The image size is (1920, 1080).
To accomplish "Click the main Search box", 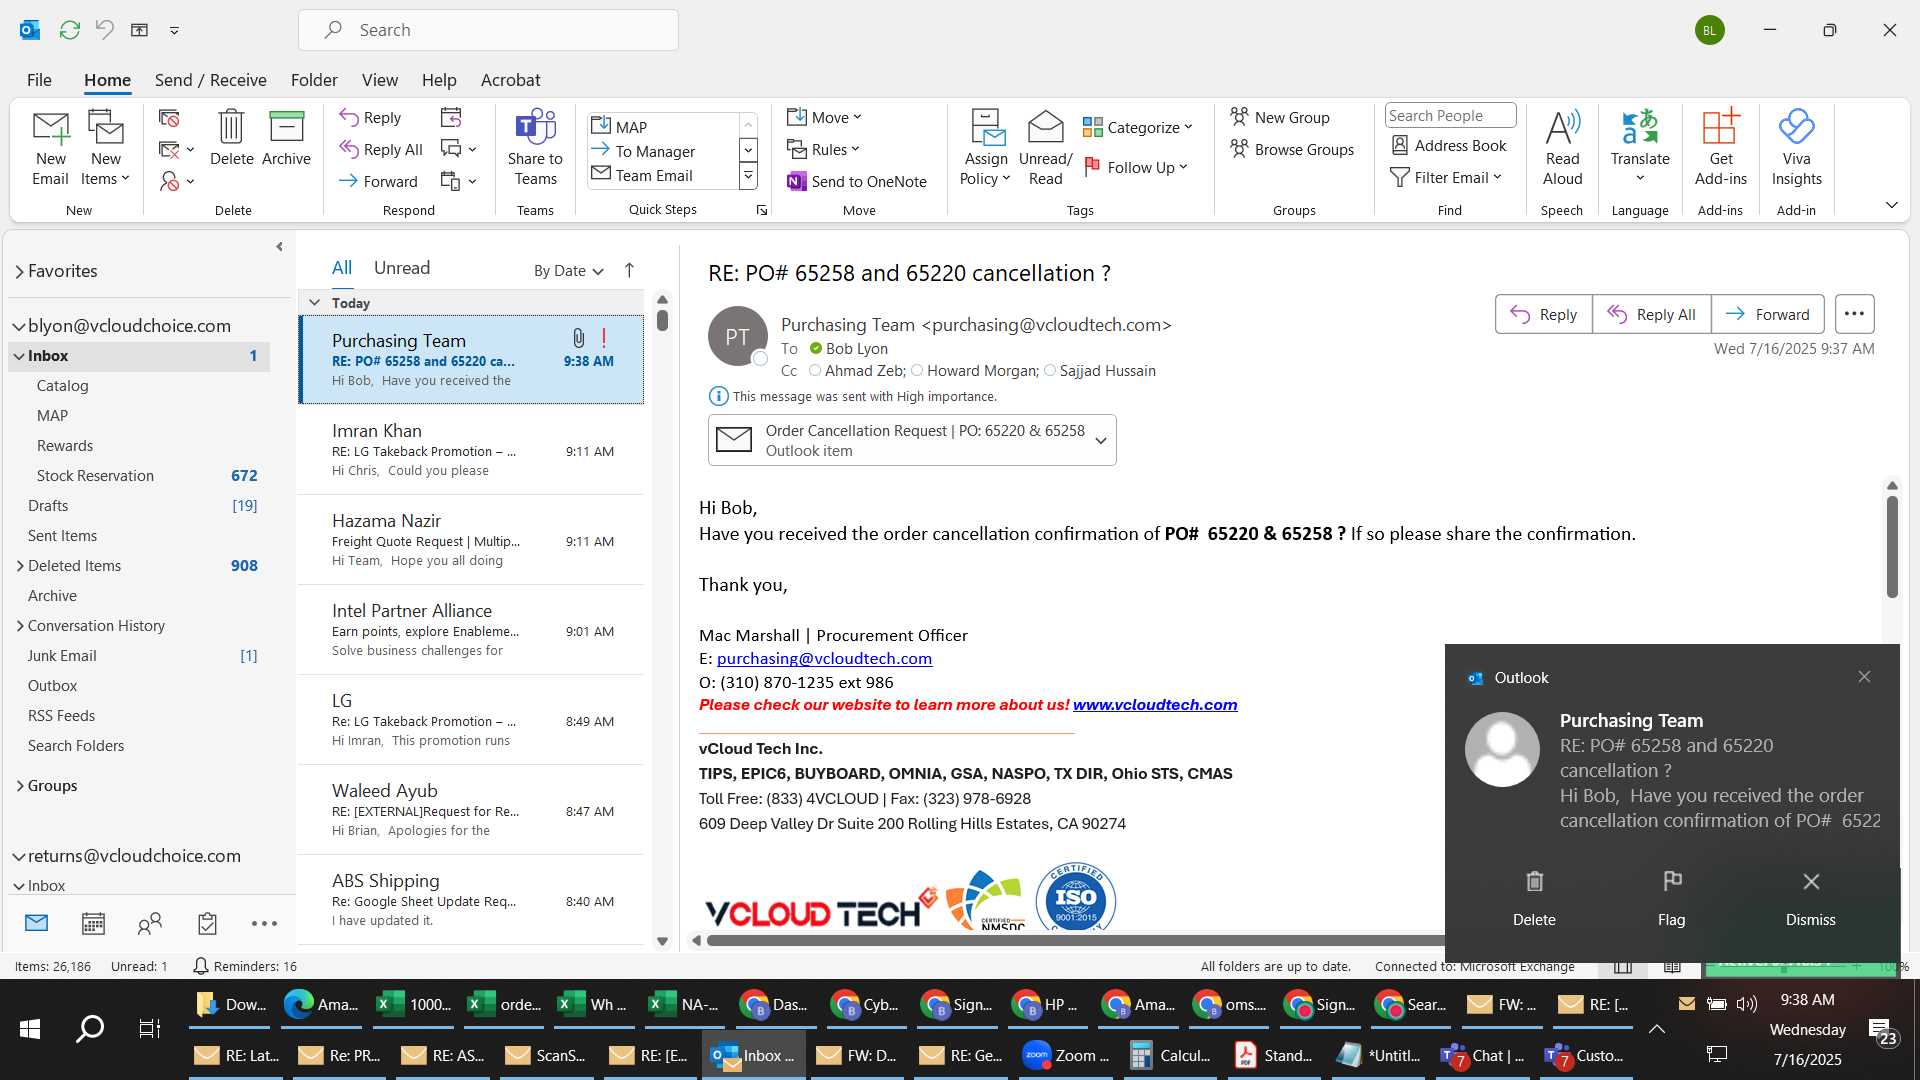I will click(x=488, y=30).
